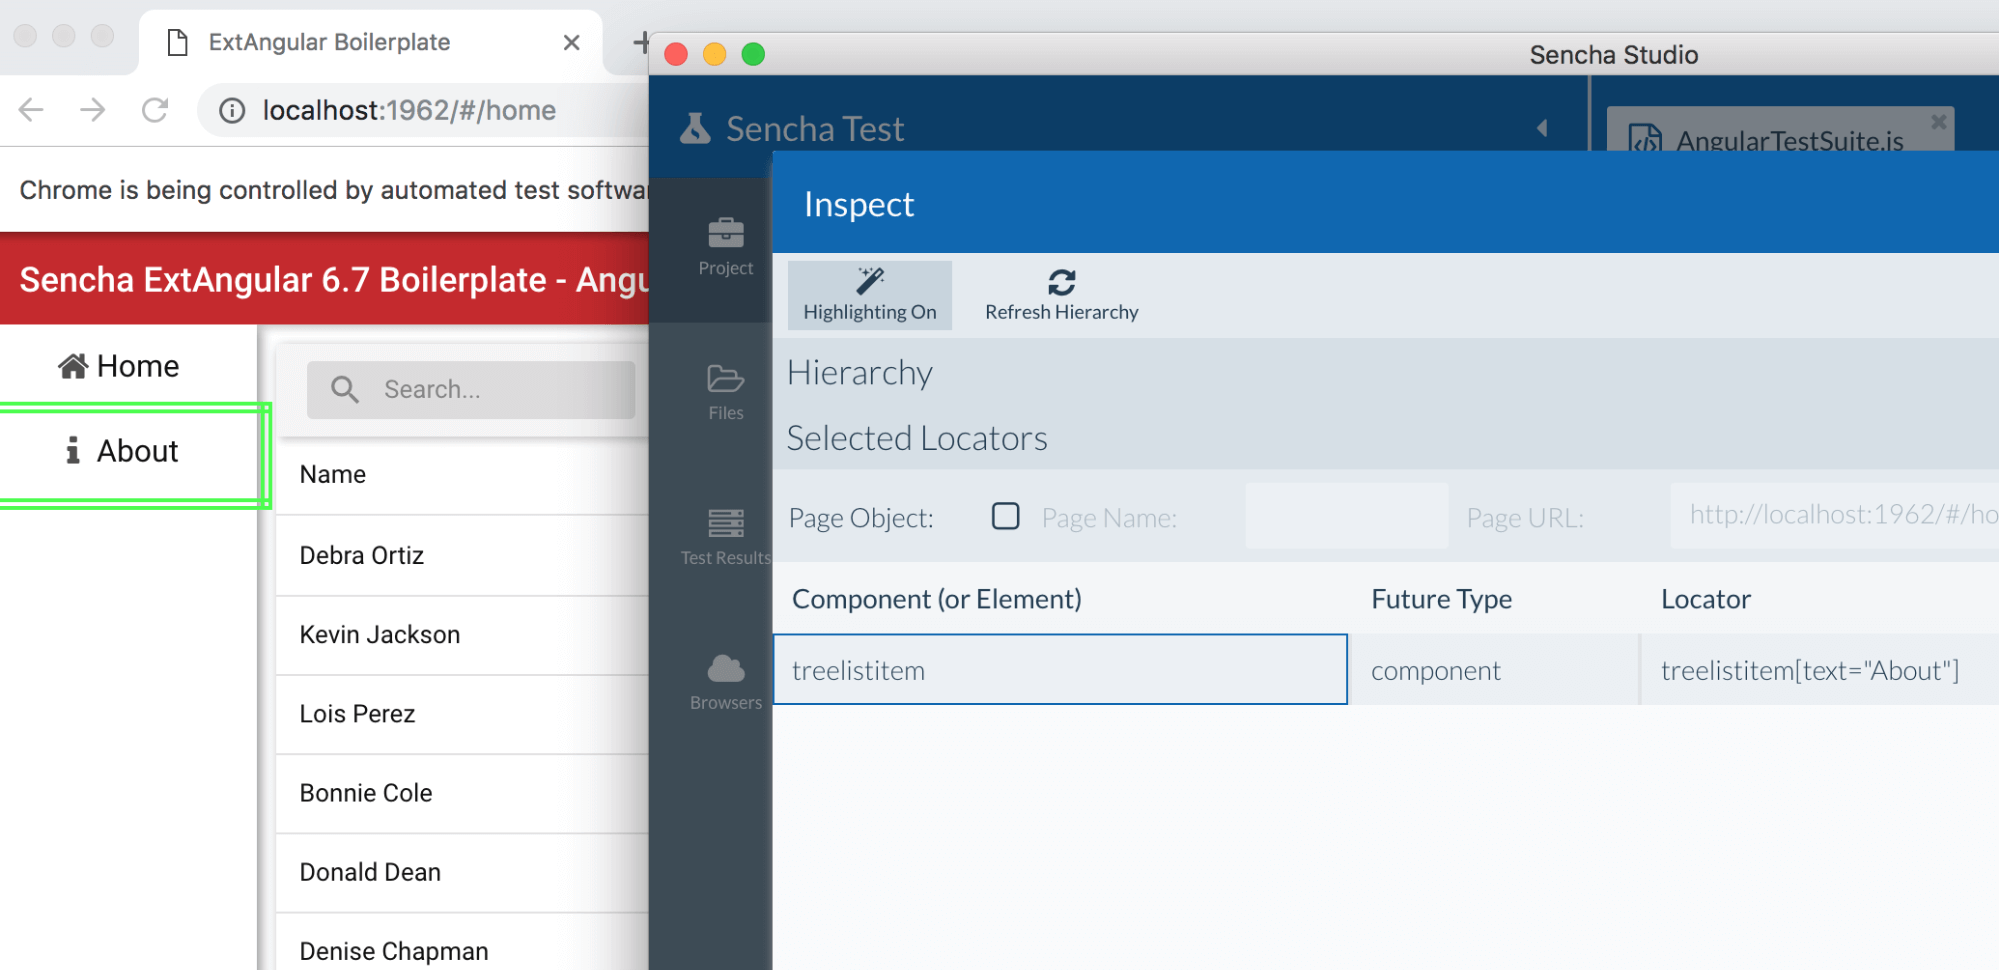Close the ExtAngular Boilerplate Chrome tab
Viewport: 1999px width, 970px height.
[x=571, y=42]
